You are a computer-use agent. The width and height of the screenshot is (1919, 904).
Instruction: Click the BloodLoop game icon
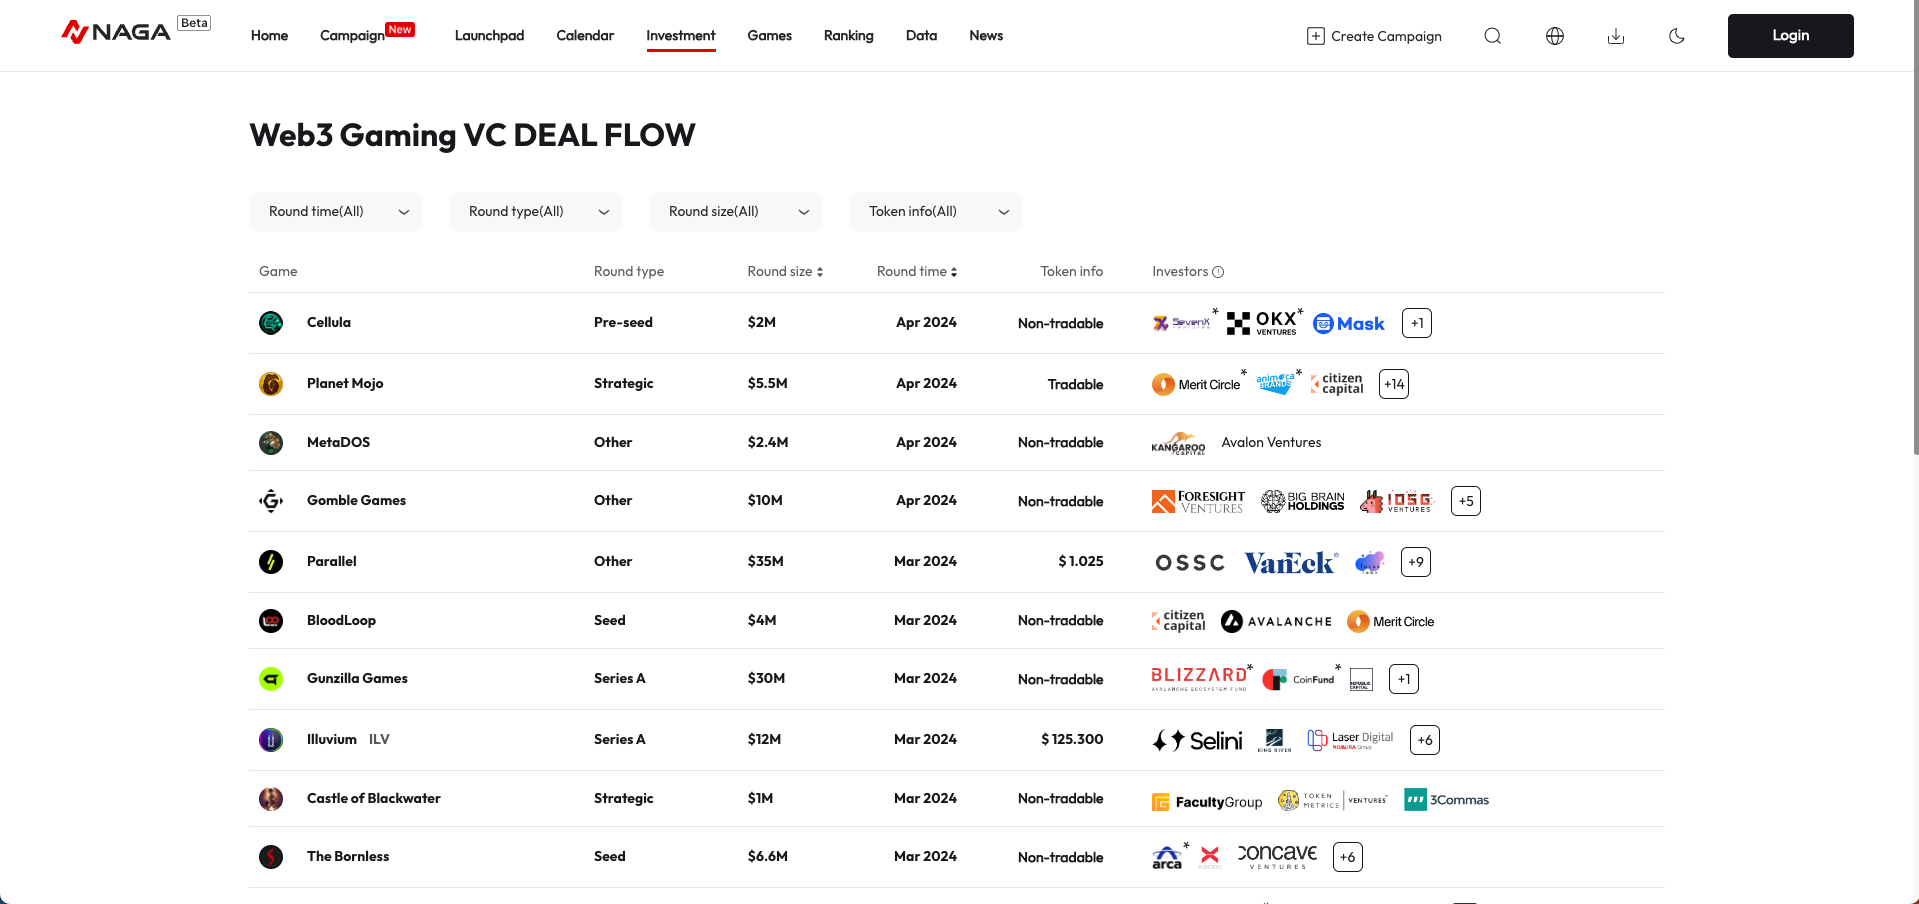point(271,620)
